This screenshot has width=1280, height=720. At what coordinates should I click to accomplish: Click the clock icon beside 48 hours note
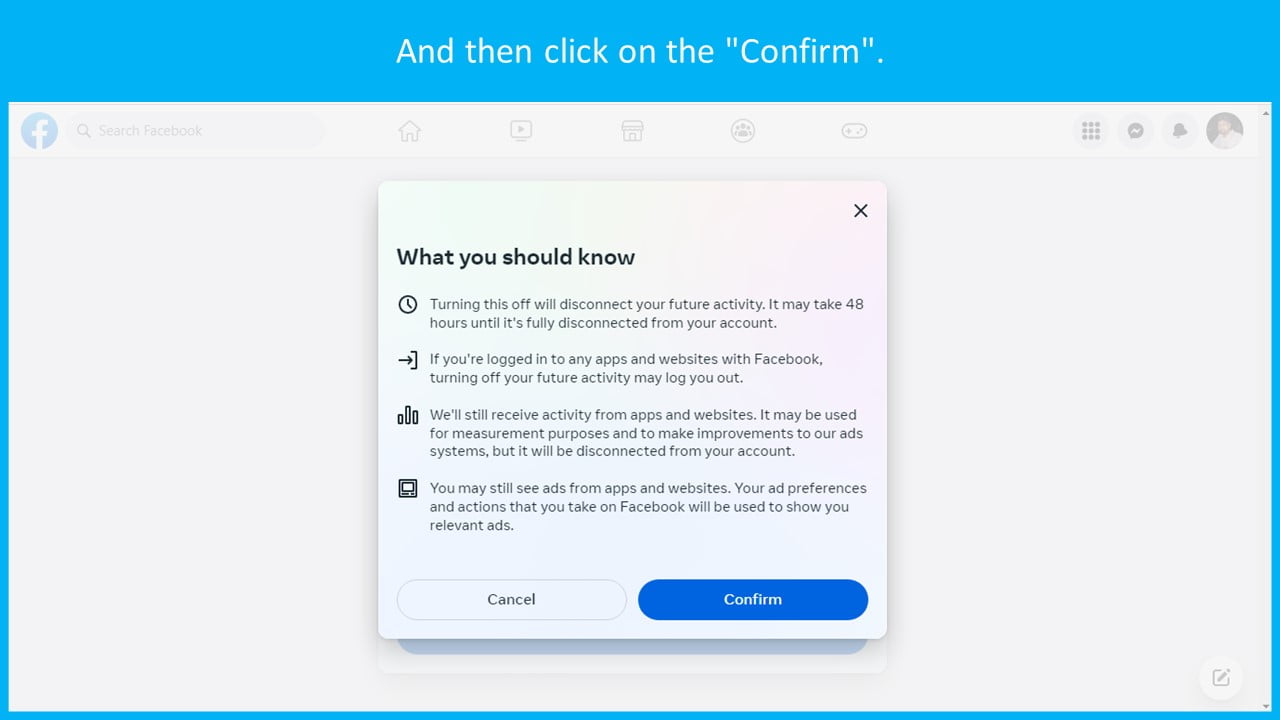coord(408,305)
